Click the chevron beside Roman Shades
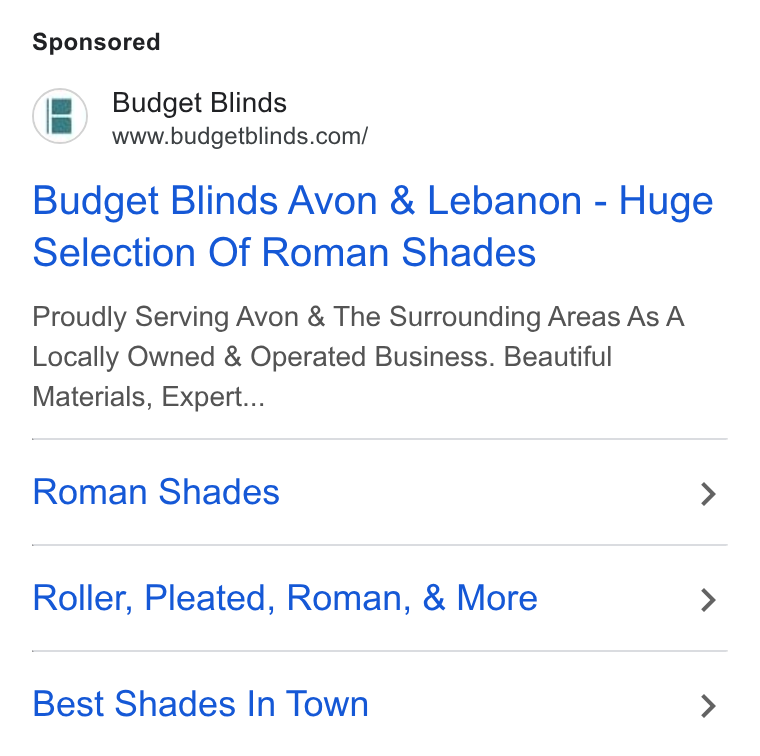This screenshot has height=756, width=760. click(x=708, y=494)
